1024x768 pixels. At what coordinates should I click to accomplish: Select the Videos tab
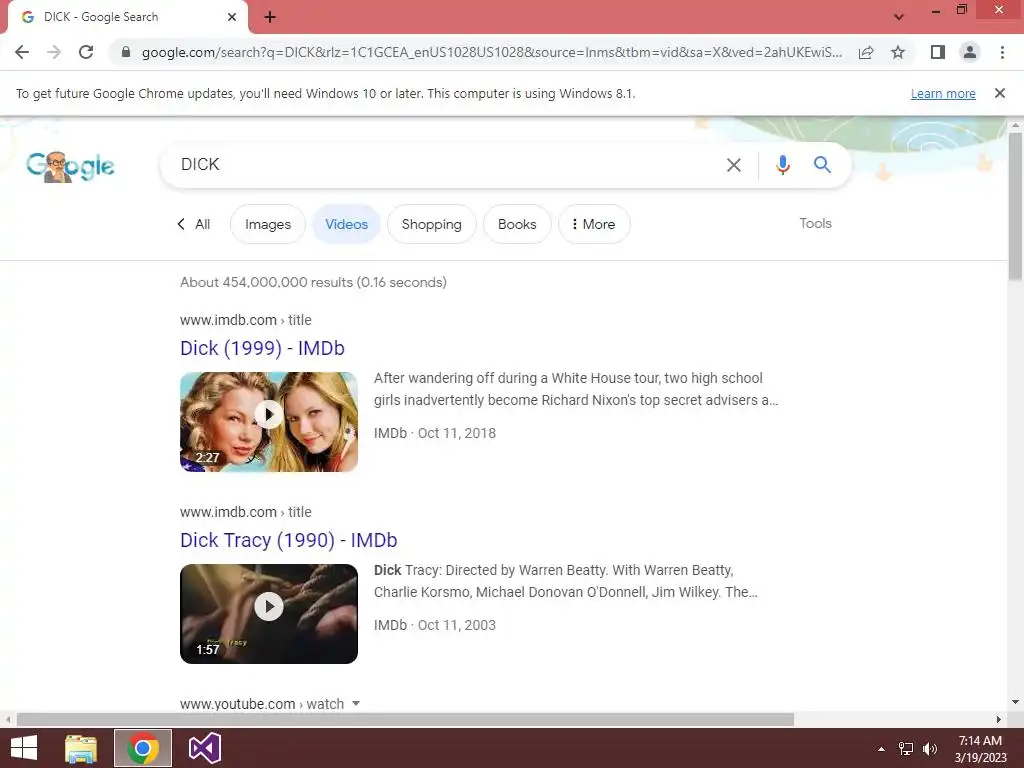click(346, 224)
